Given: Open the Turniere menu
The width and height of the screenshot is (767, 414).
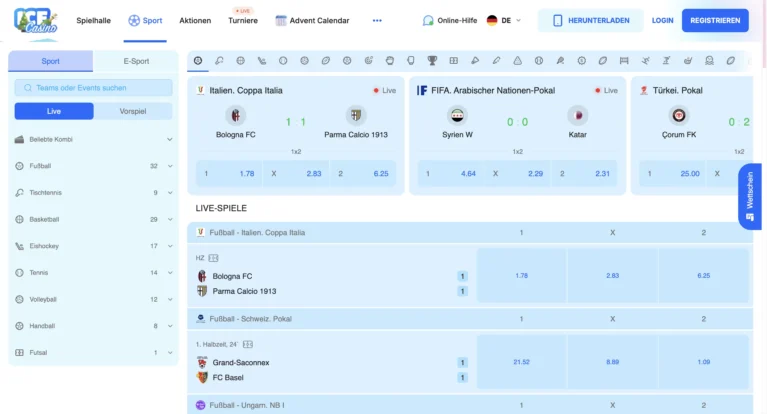Looking at the screenshot, I should (243, 21).
